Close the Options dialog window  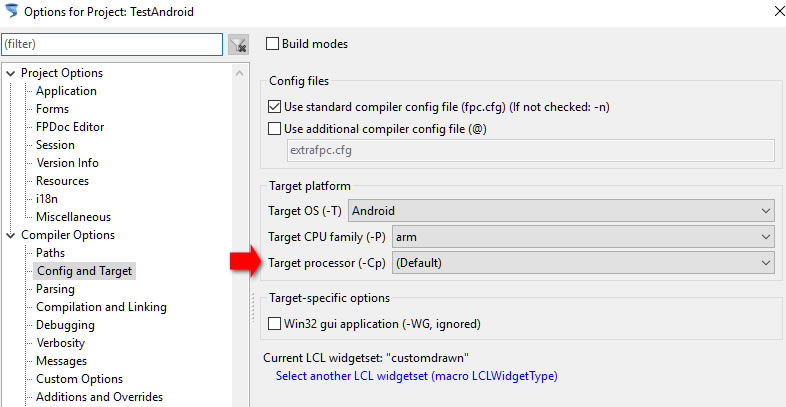[x=779, y=11]
